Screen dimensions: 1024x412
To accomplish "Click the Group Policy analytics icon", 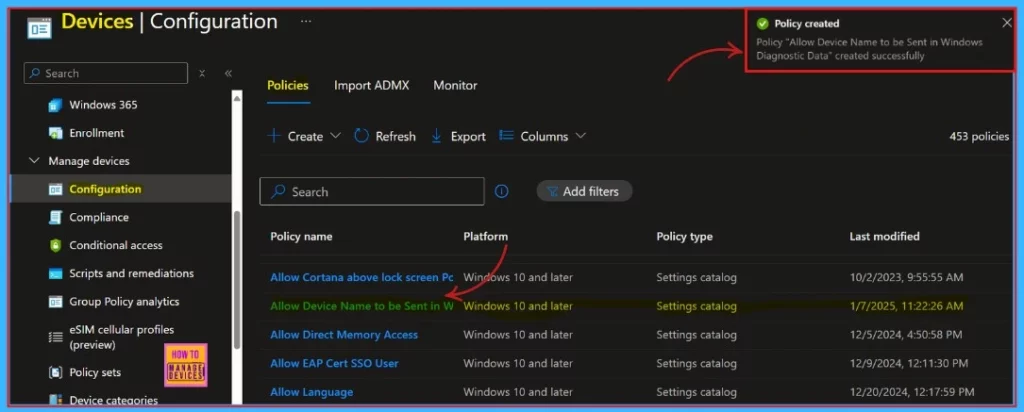I will click(x=56, y=302).
